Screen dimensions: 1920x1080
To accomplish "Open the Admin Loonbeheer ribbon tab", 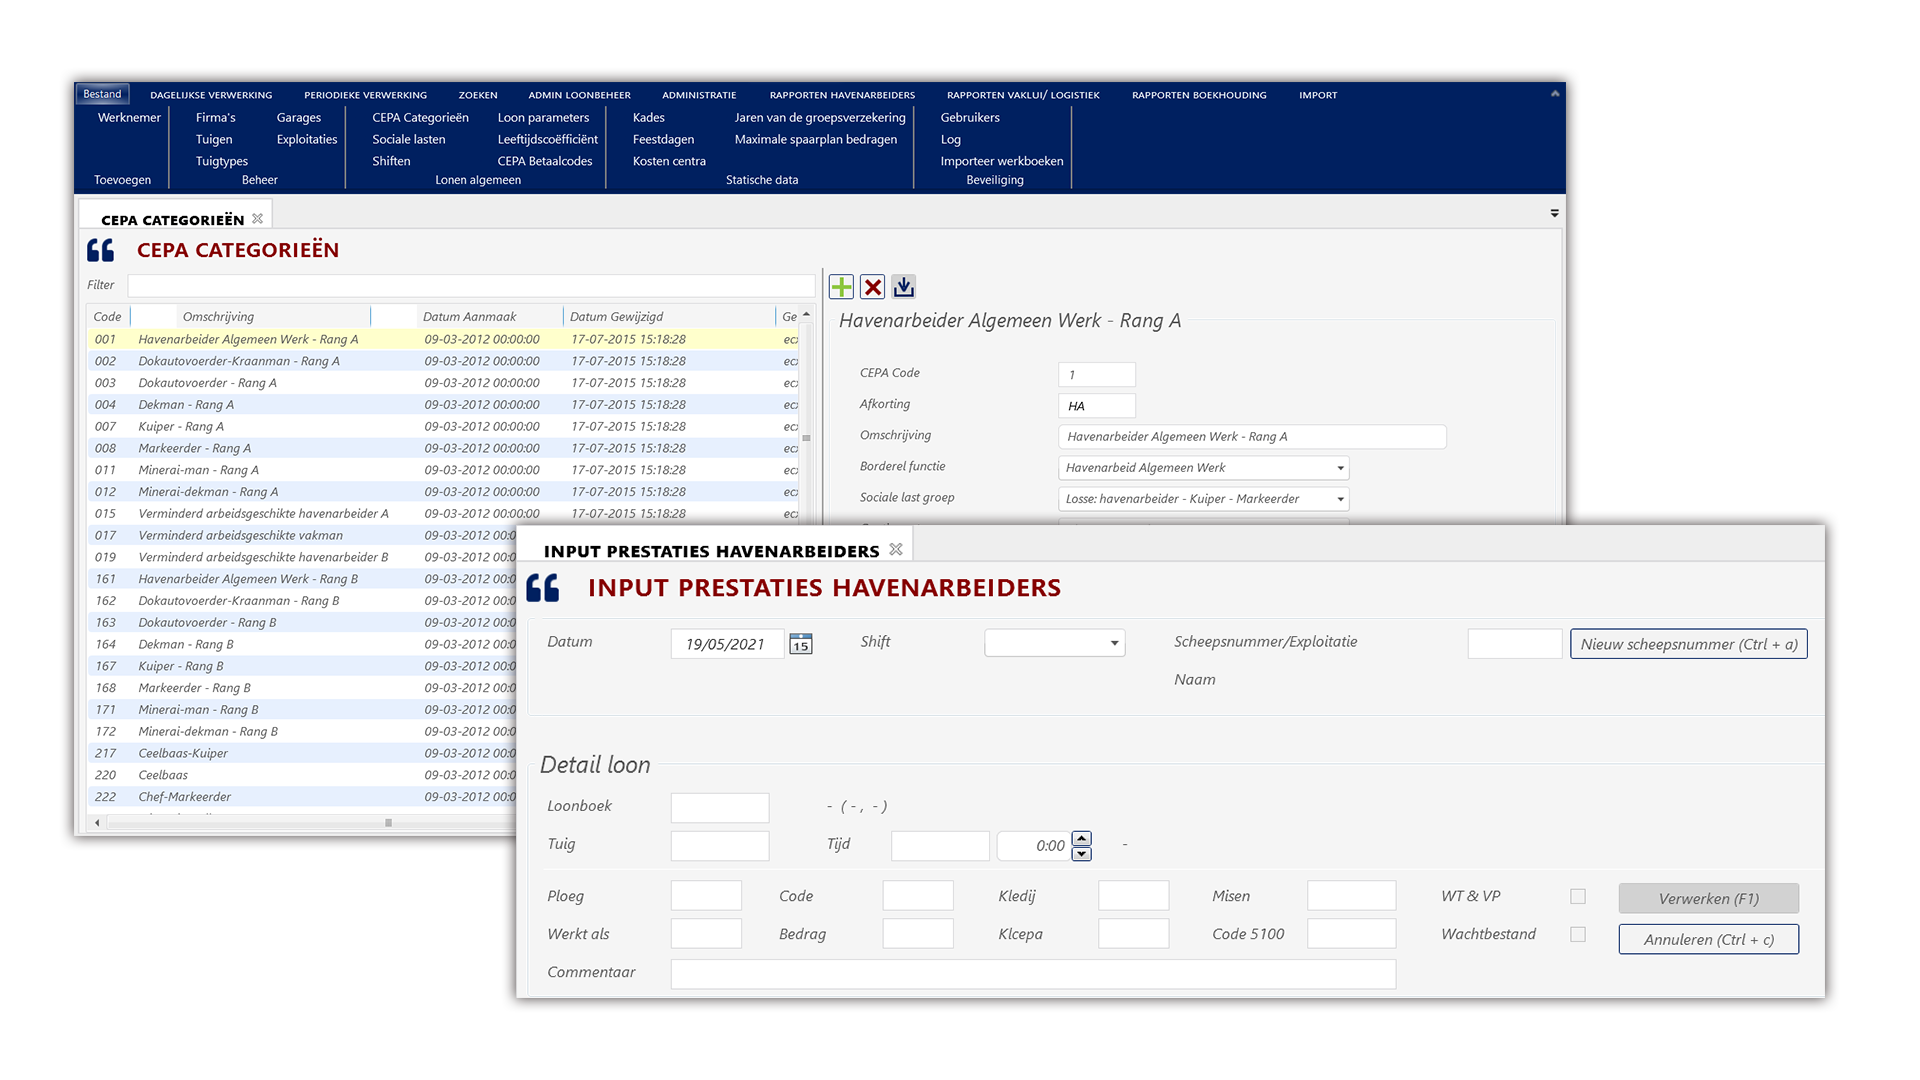I will click(579, 95).
